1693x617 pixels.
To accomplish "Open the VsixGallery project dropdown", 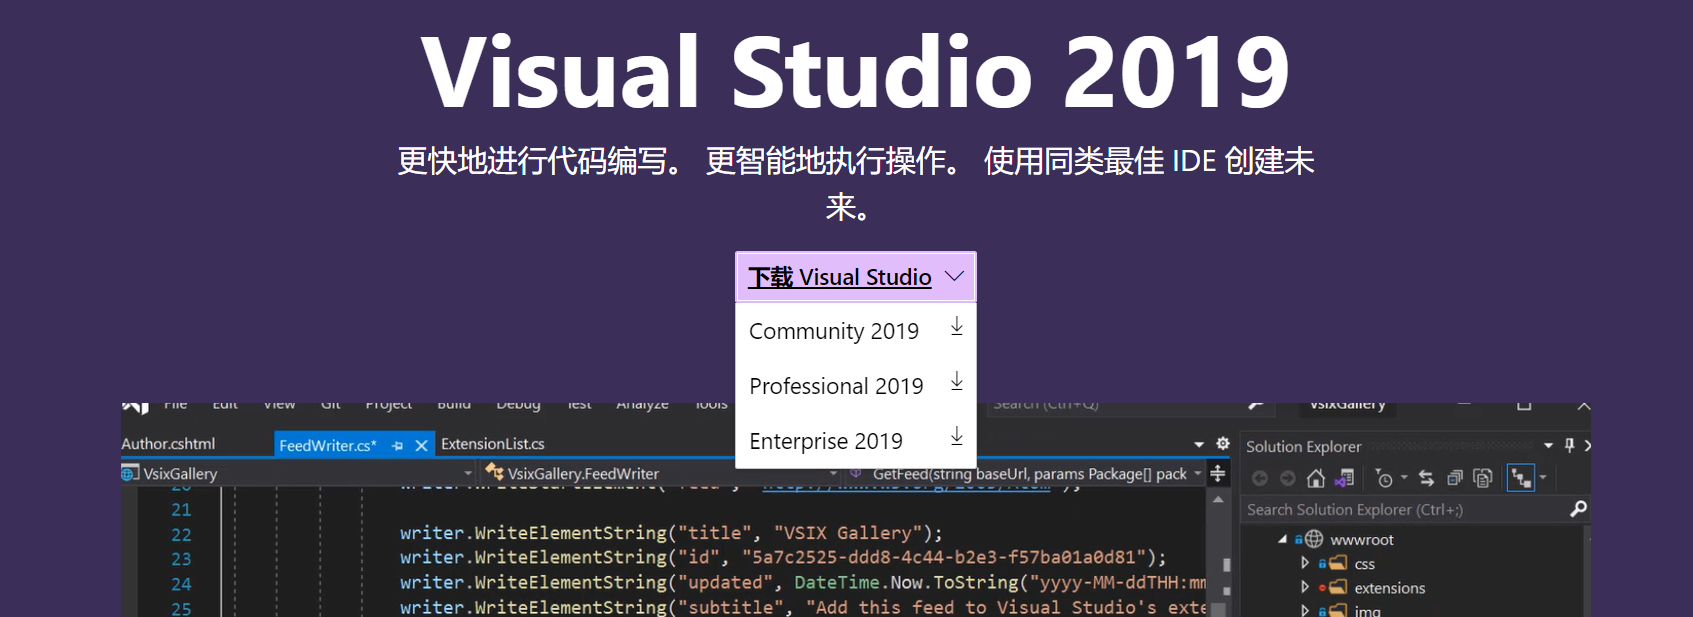I will [298, 474].
